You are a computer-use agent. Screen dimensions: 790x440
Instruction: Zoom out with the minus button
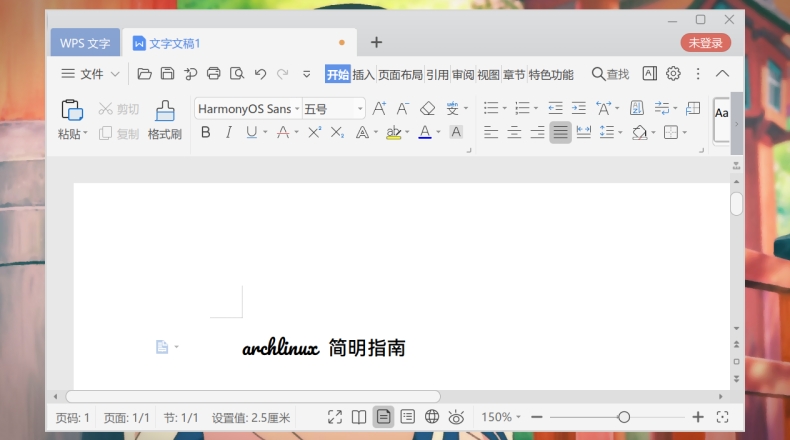(x=537, y=417)
